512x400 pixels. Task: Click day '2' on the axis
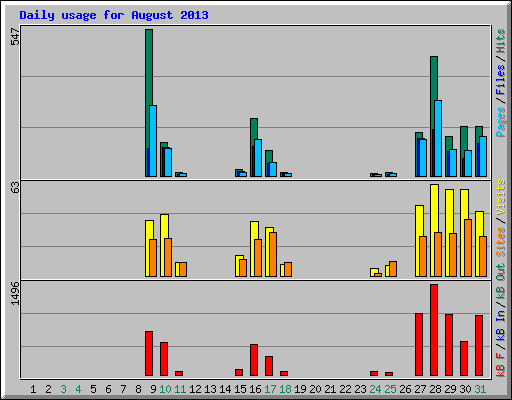(48, 389)
